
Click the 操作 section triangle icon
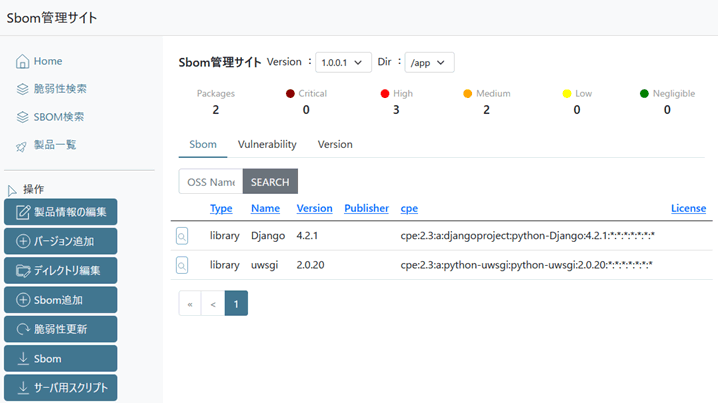pos(12,190)
